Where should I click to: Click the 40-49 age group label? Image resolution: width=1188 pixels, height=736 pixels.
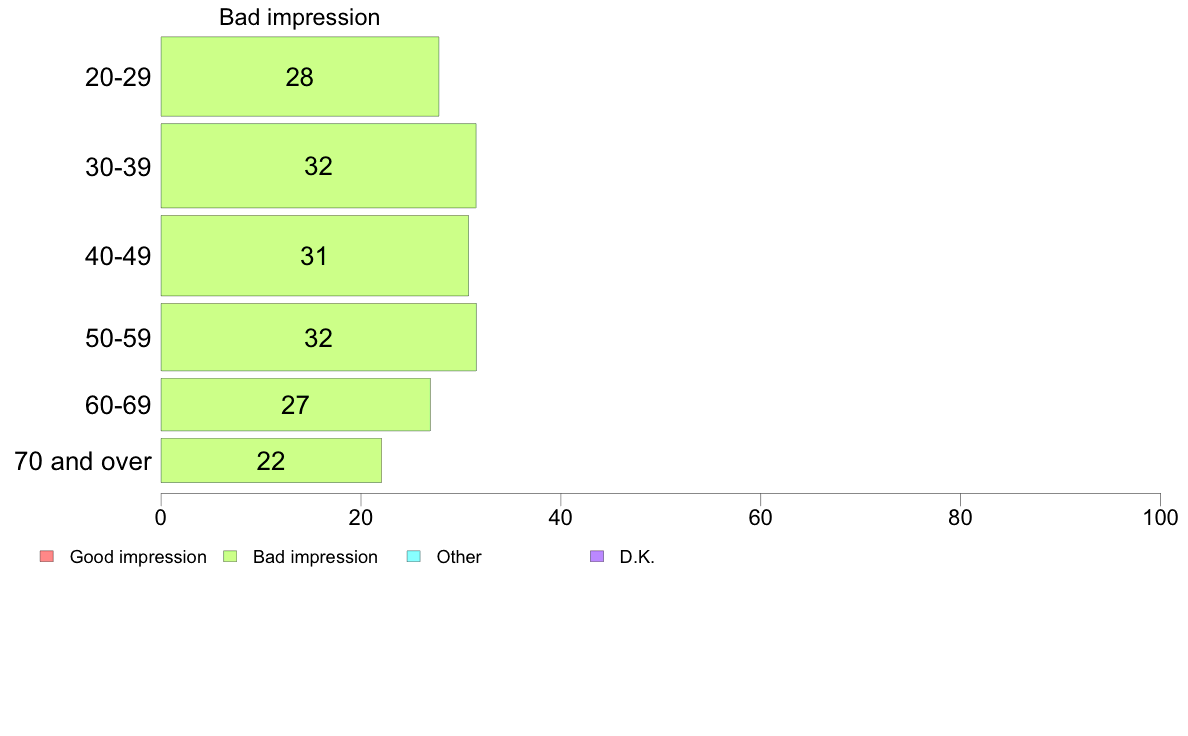click(x=118, y=256)
